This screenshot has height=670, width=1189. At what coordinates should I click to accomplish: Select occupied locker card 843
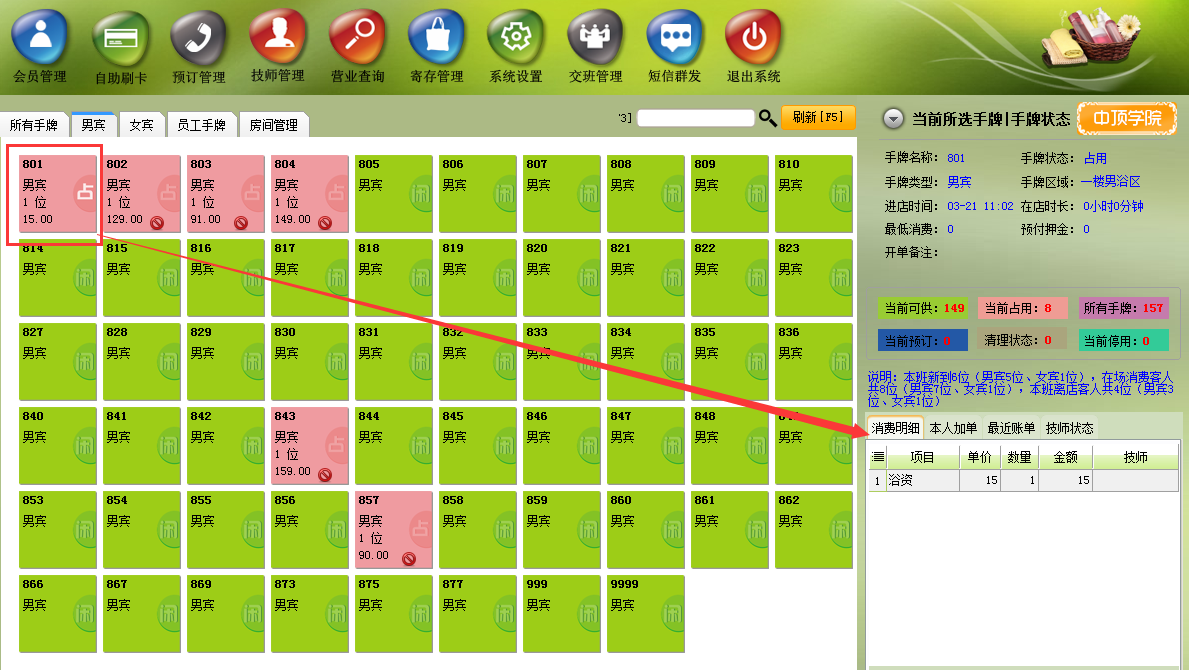(309, 445)
